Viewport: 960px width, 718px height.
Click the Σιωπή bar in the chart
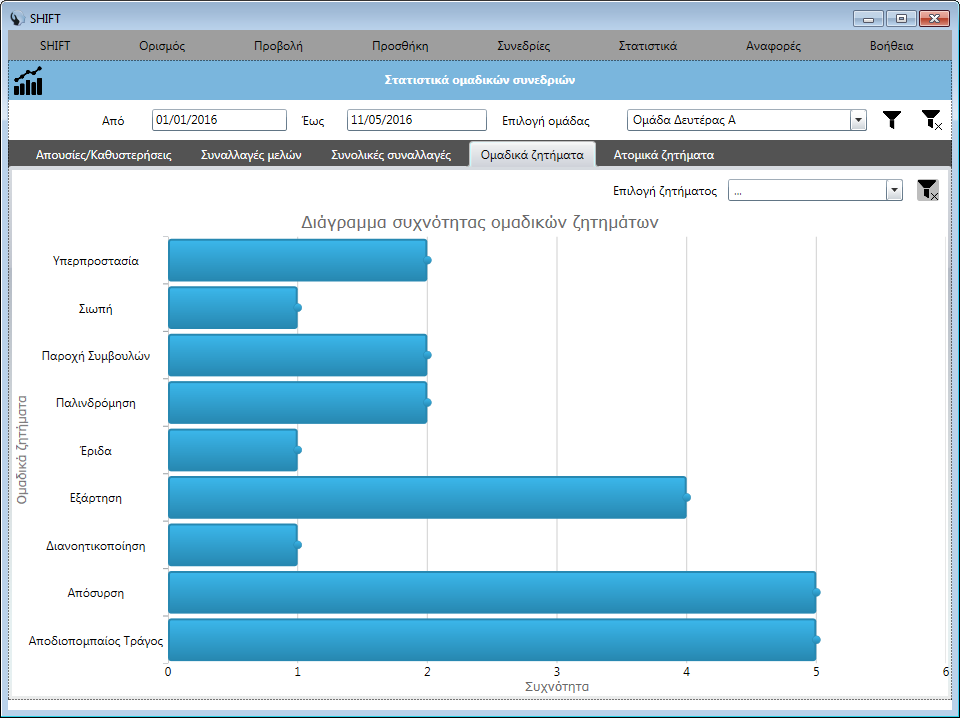point(233,308)
